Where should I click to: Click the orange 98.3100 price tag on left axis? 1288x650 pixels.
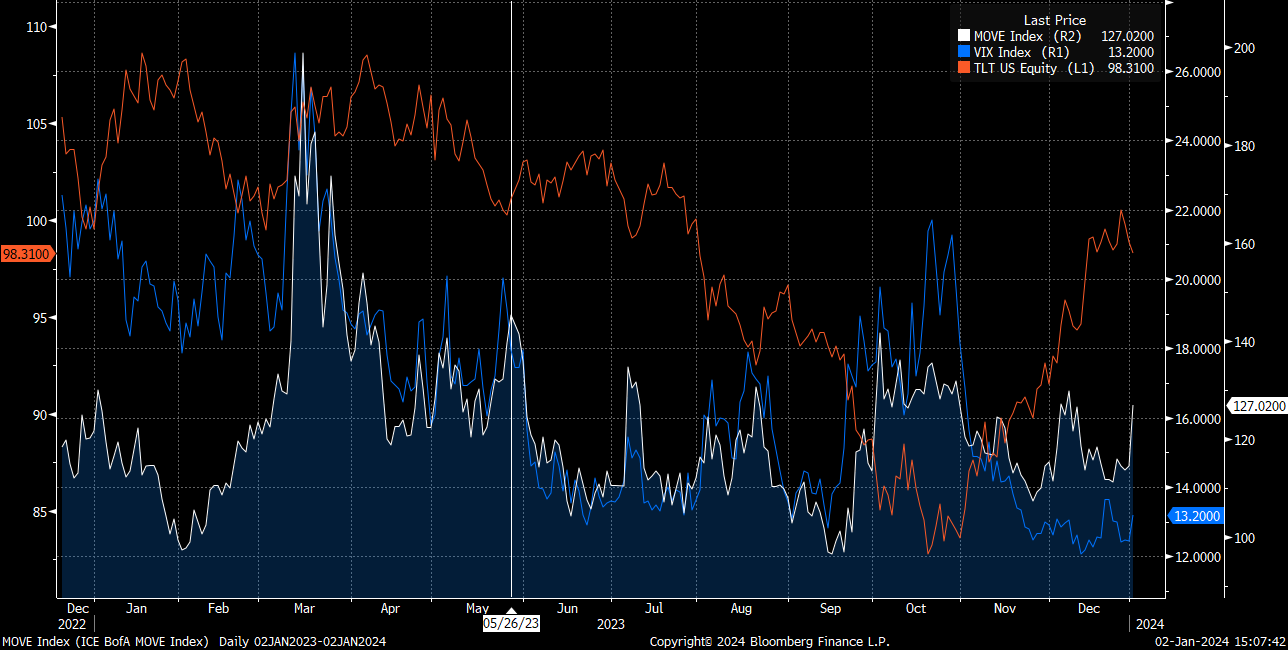click(x=27, y=254)
